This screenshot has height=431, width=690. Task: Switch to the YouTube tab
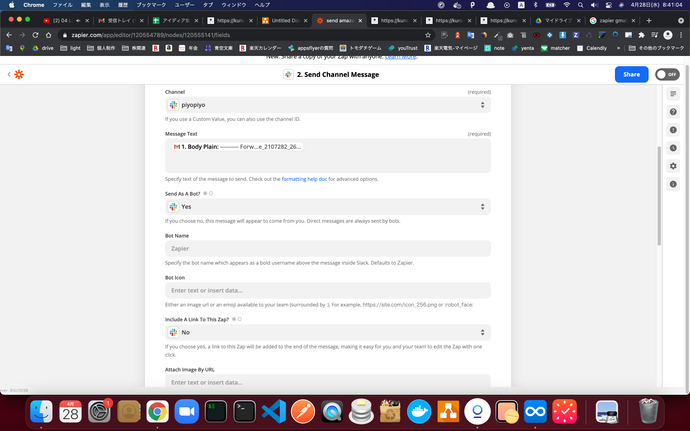point(64,20)
